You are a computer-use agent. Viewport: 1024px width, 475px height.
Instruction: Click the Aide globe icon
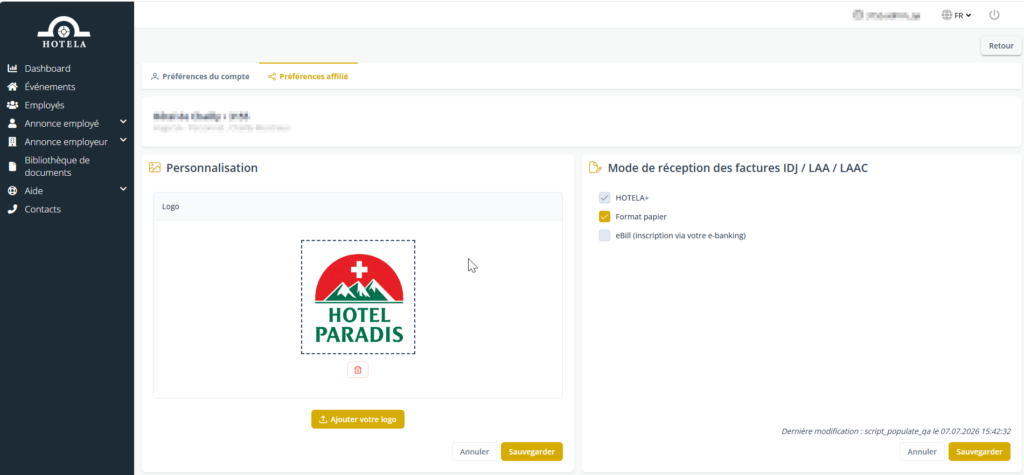click(x=12, y=191)
